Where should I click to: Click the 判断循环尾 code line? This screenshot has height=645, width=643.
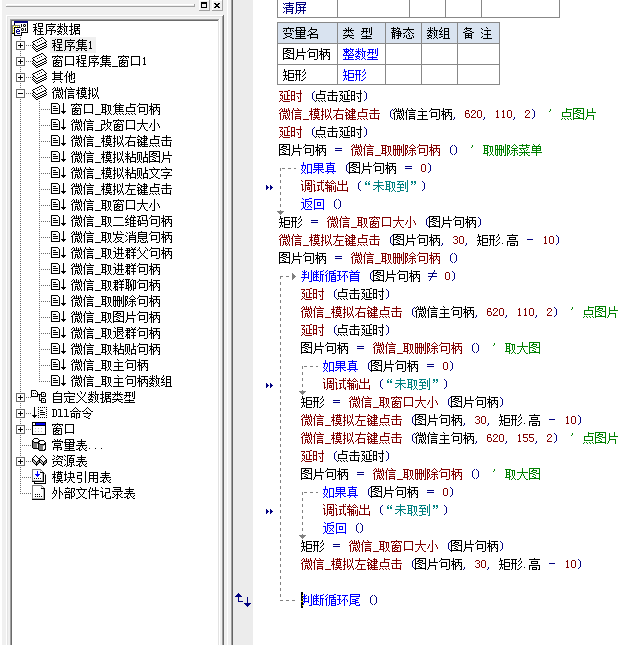click(339, 600)
